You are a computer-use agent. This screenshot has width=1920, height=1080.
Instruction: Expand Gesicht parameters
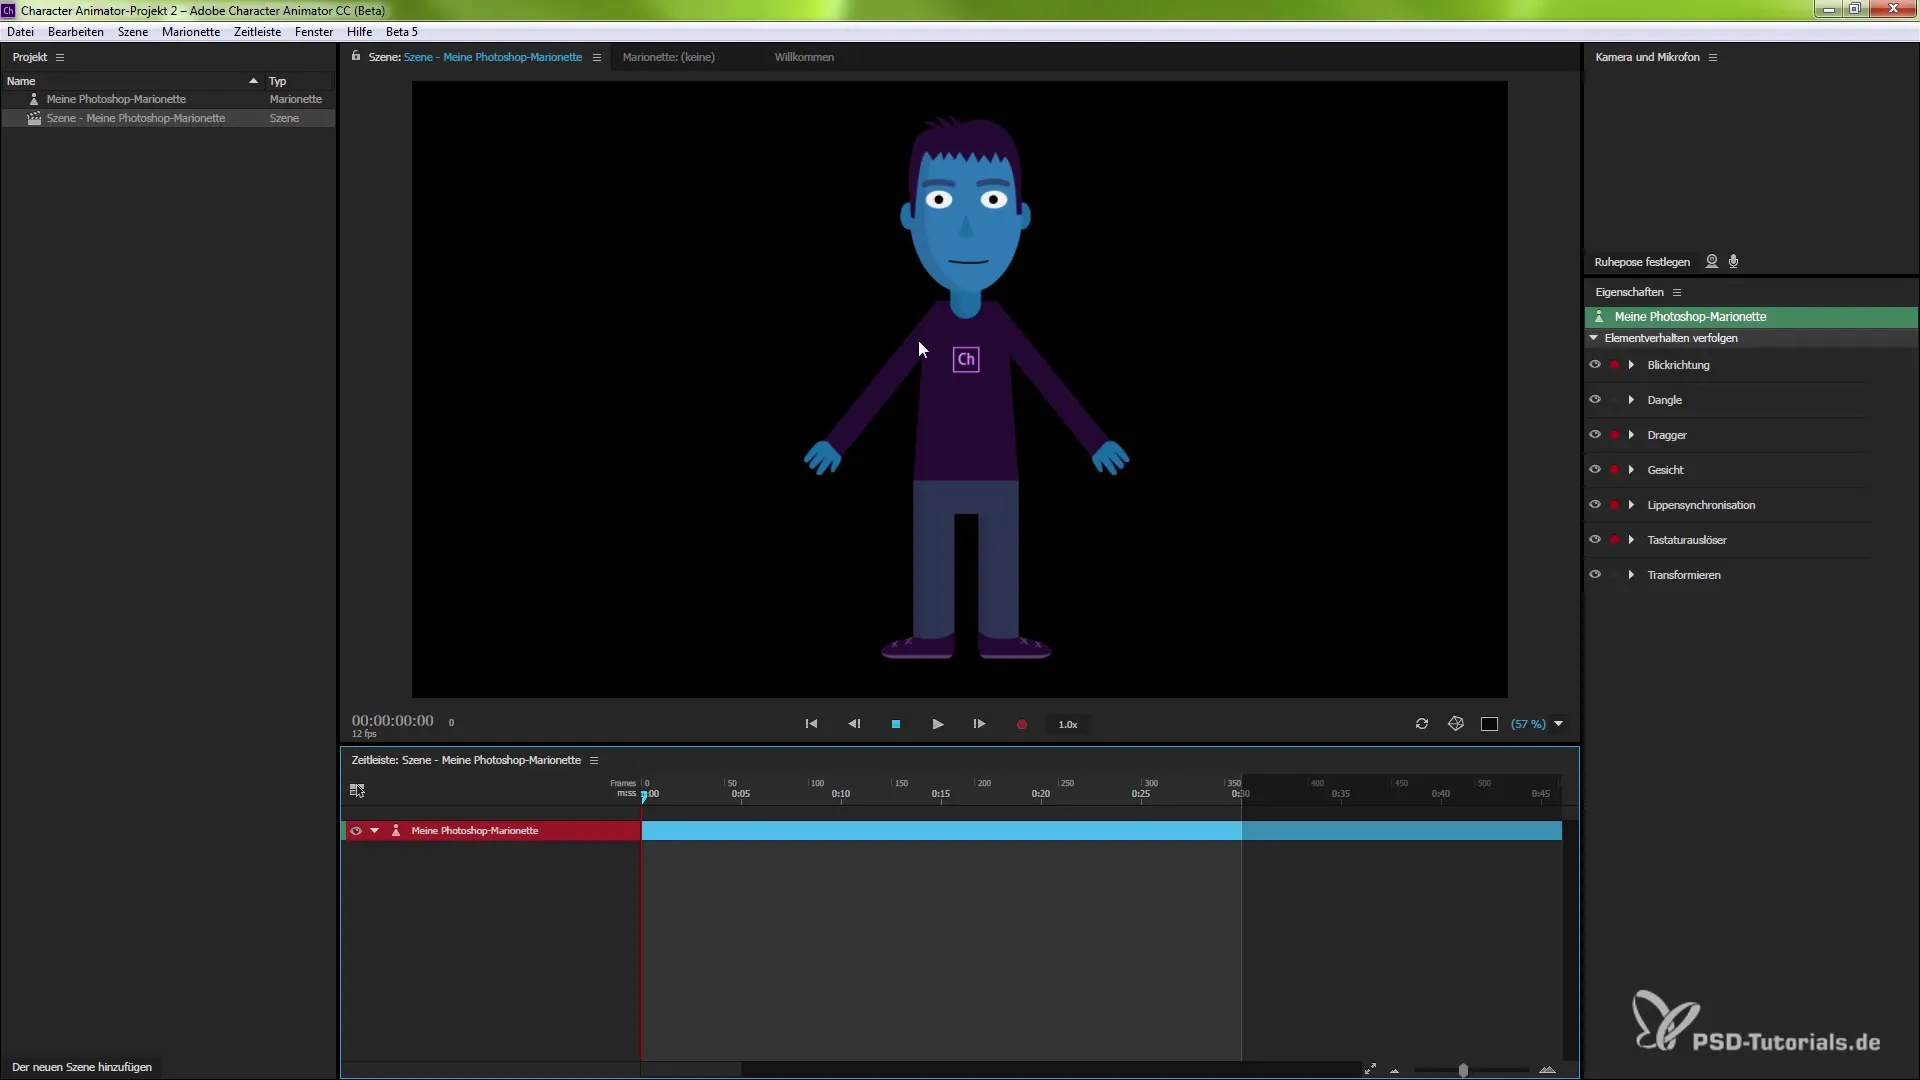click(x=1632, y=470)
